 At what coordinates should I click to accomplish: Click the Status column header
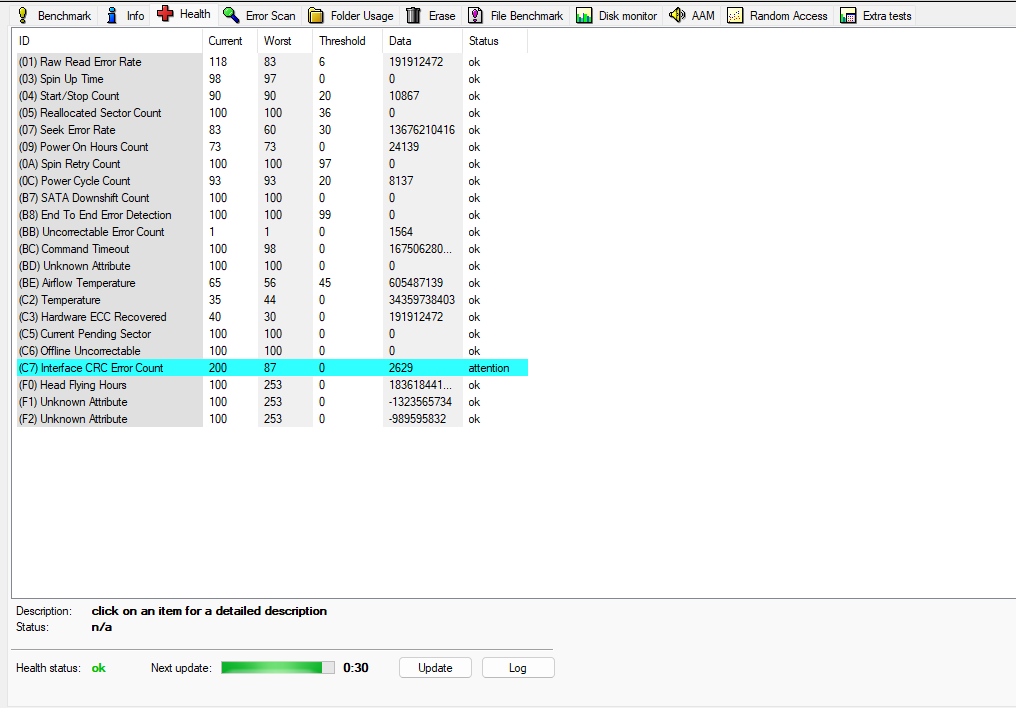click(x=495, y=41)
